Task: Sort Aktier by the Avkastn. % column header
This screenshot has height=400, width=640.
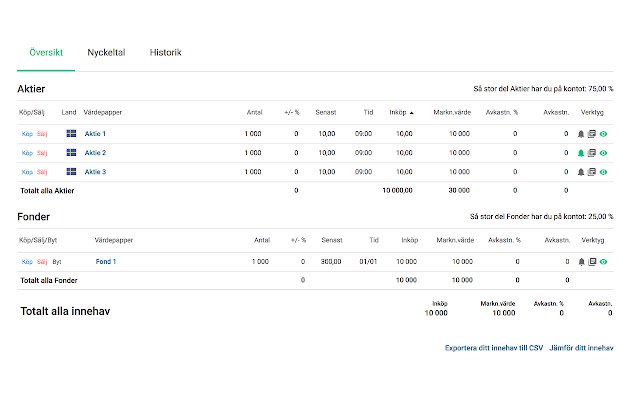Action: tap(502, 112)
